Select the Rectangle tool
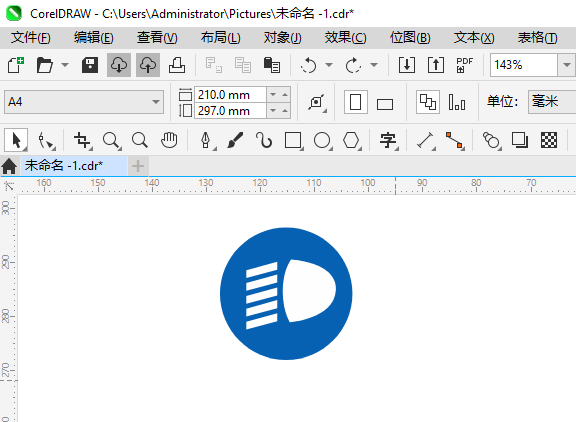This screenshot has width=576, height=422. (294, 140)
